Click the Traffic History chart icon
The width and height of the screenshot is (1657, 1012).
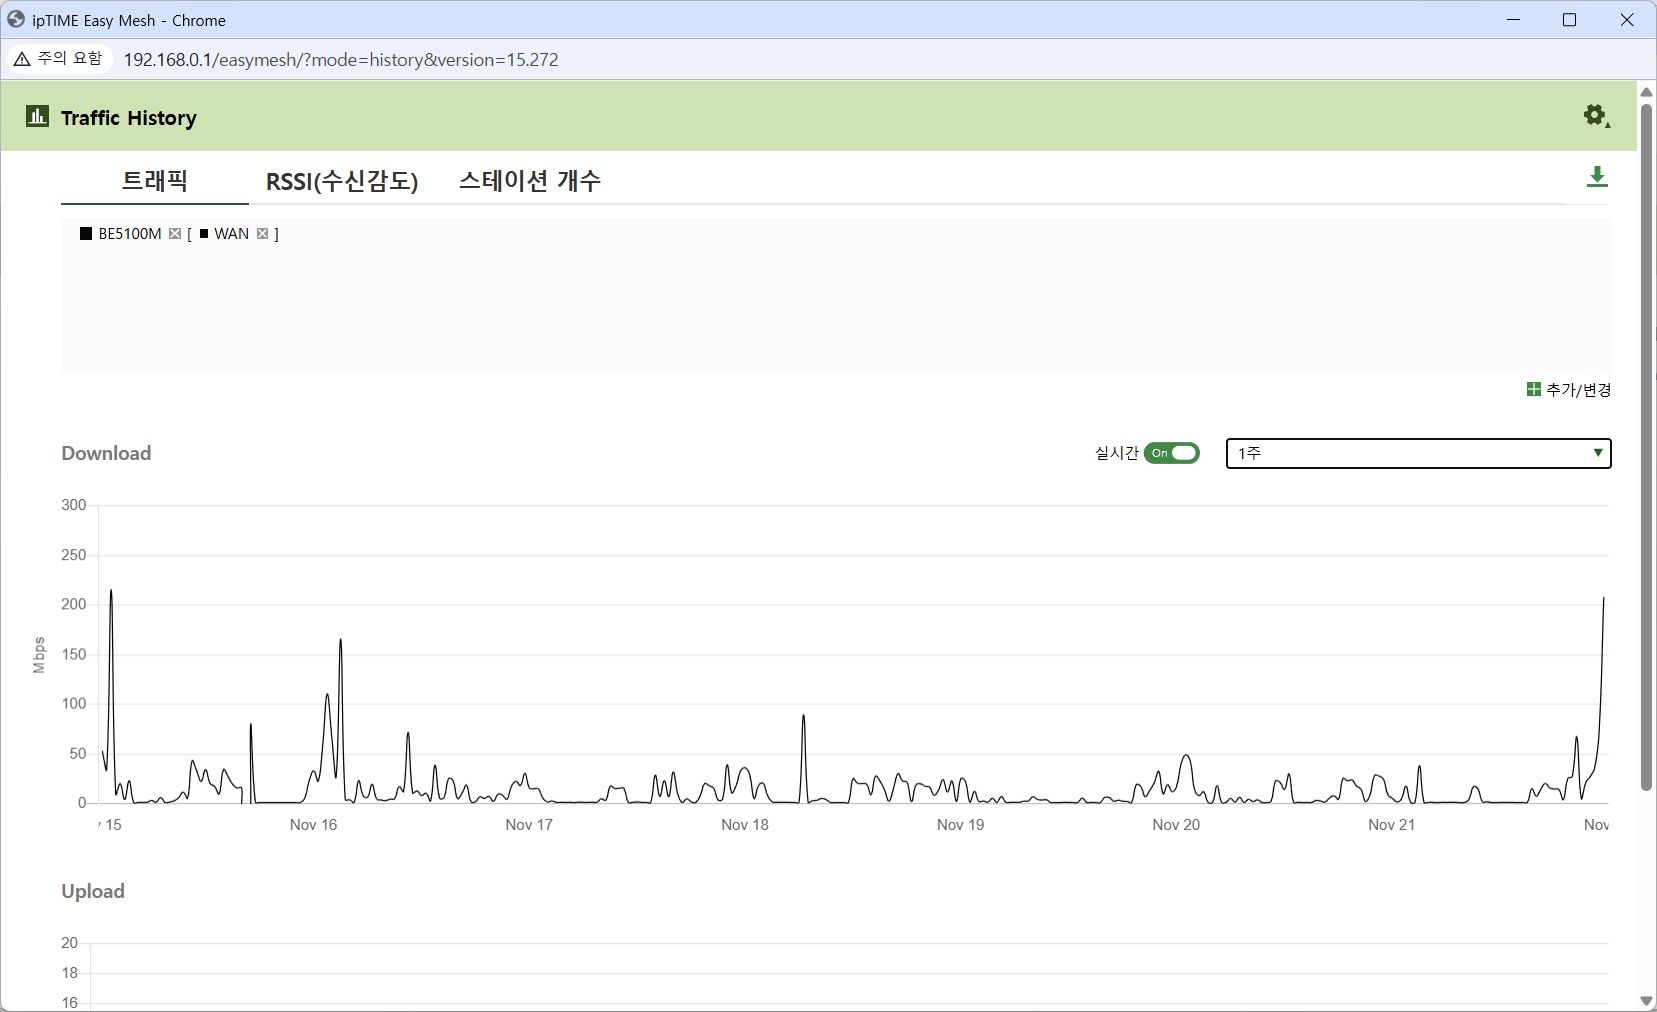pos(37,116)
